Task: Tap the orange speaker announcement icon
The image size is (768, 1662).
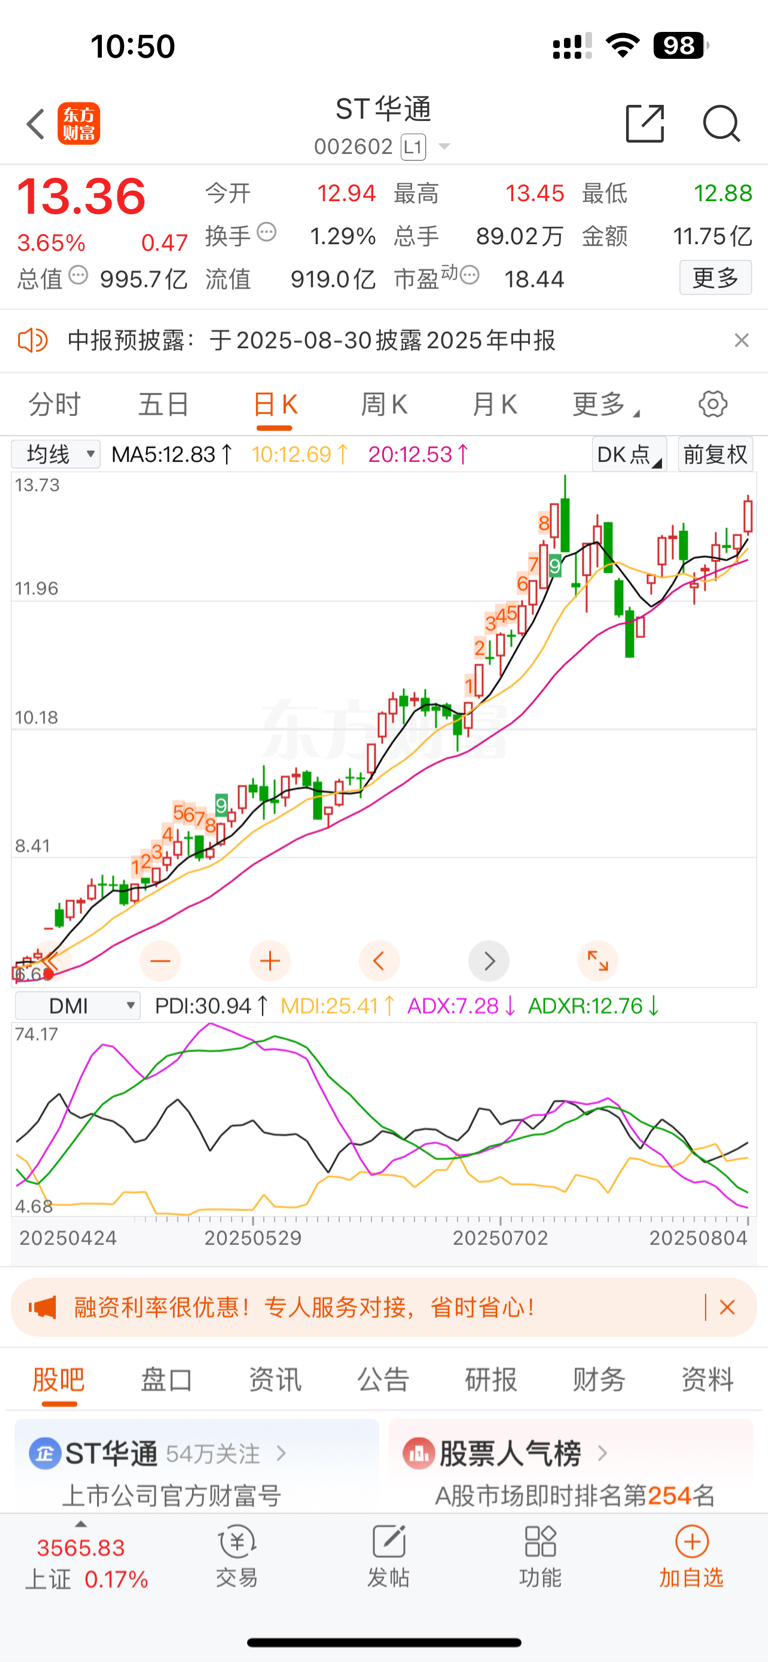Action: tap(32, 341)
